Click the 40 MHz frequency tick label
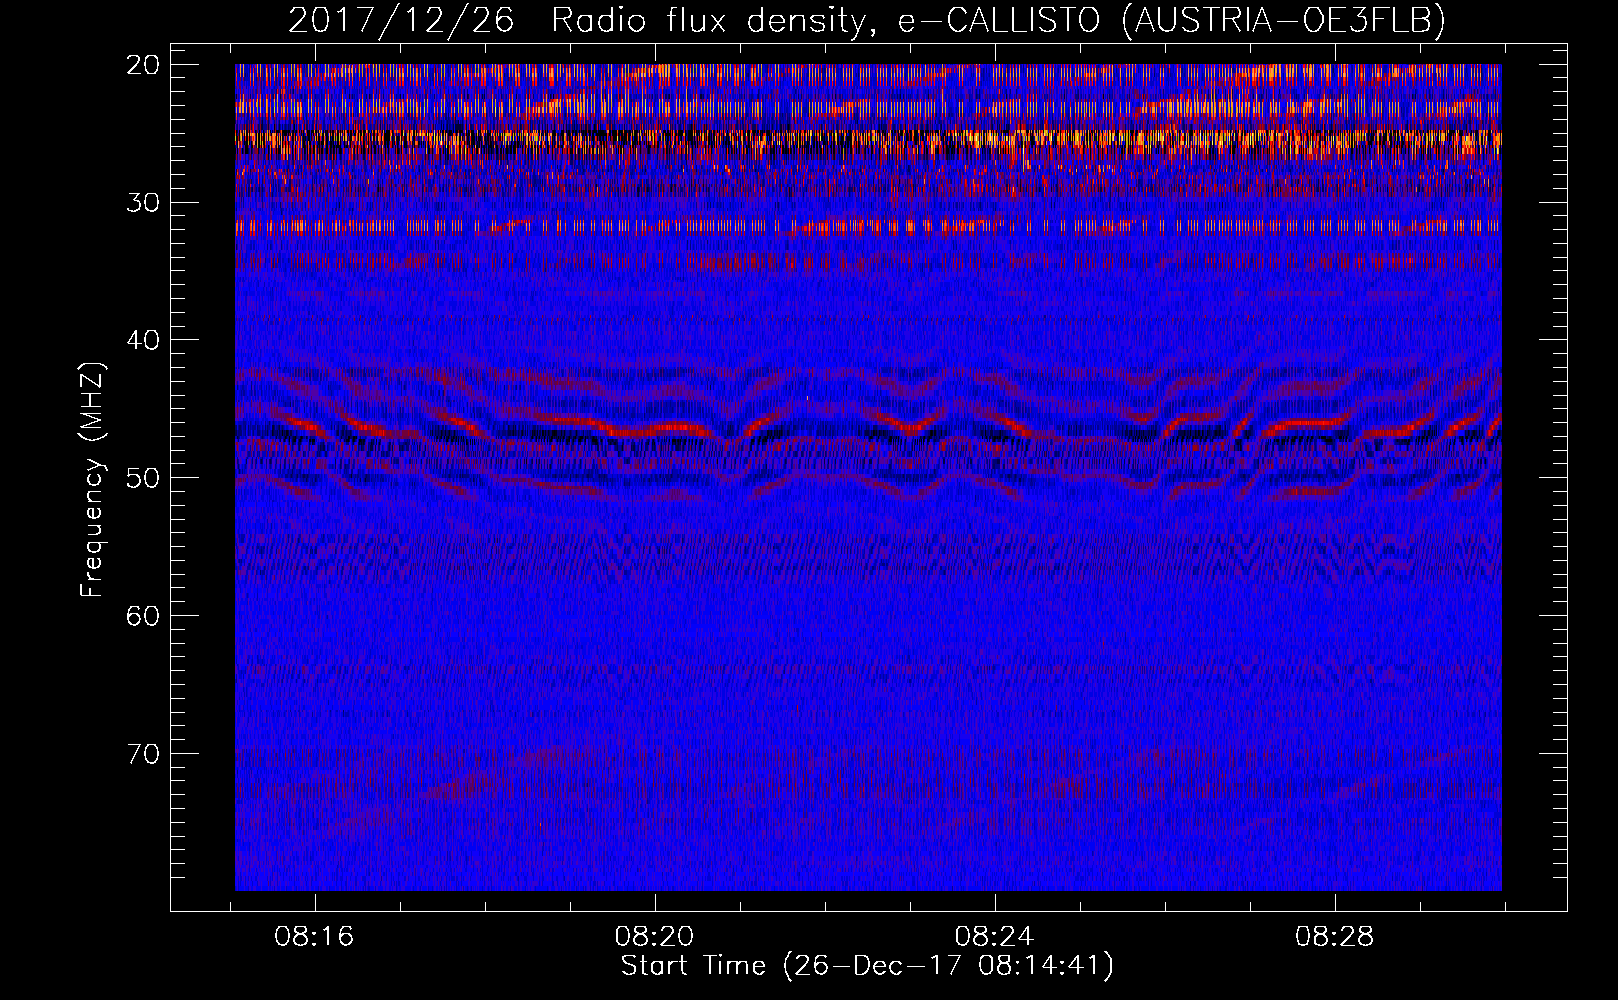This screenshot has width=1618, height=1000. click(144, 340)
